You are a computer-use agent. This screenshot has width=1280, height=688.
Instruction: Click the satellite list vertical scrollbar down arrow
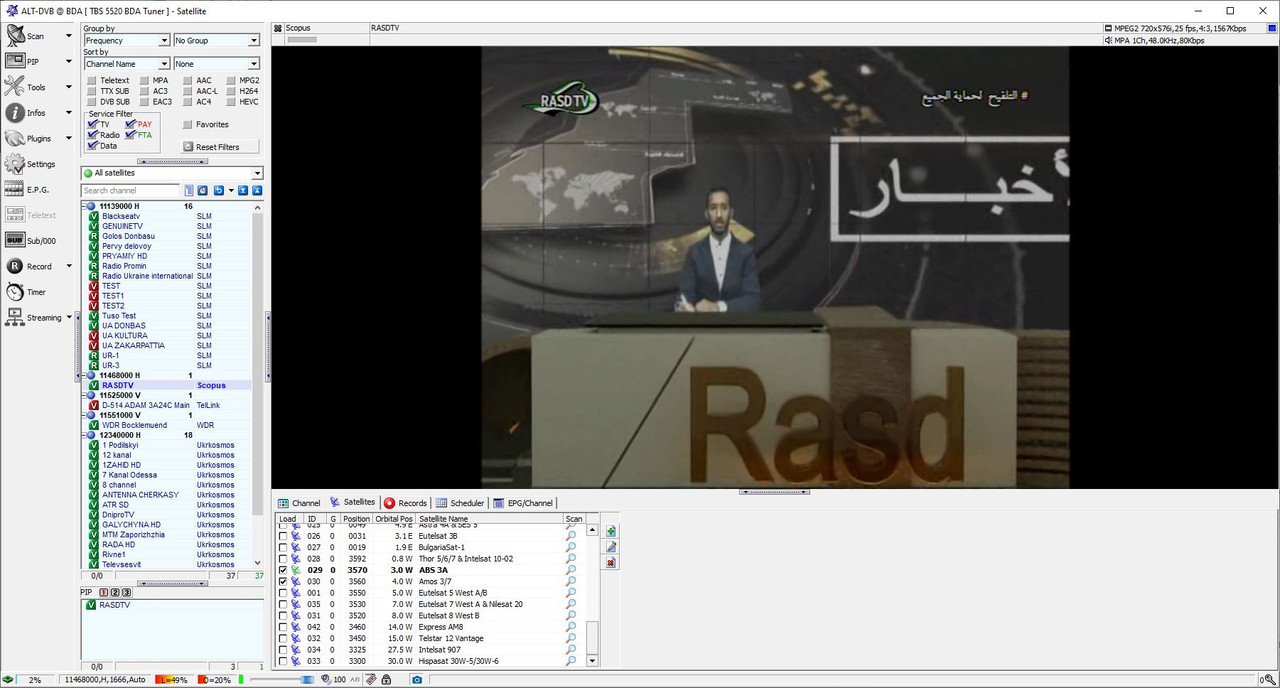(x=592, y=661)
